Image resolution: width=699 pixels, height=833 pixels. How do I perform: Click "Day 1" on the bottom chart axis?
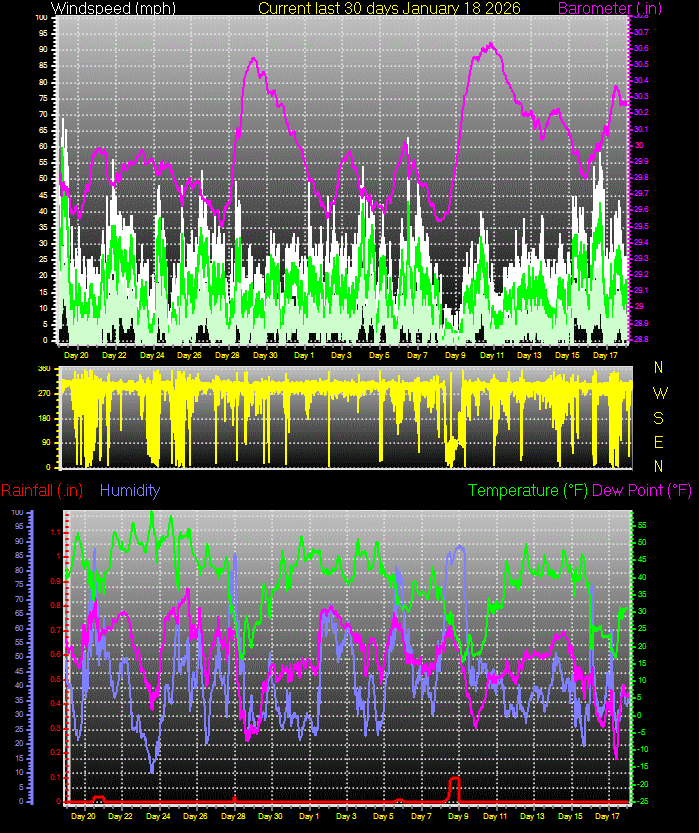[308, 817]
